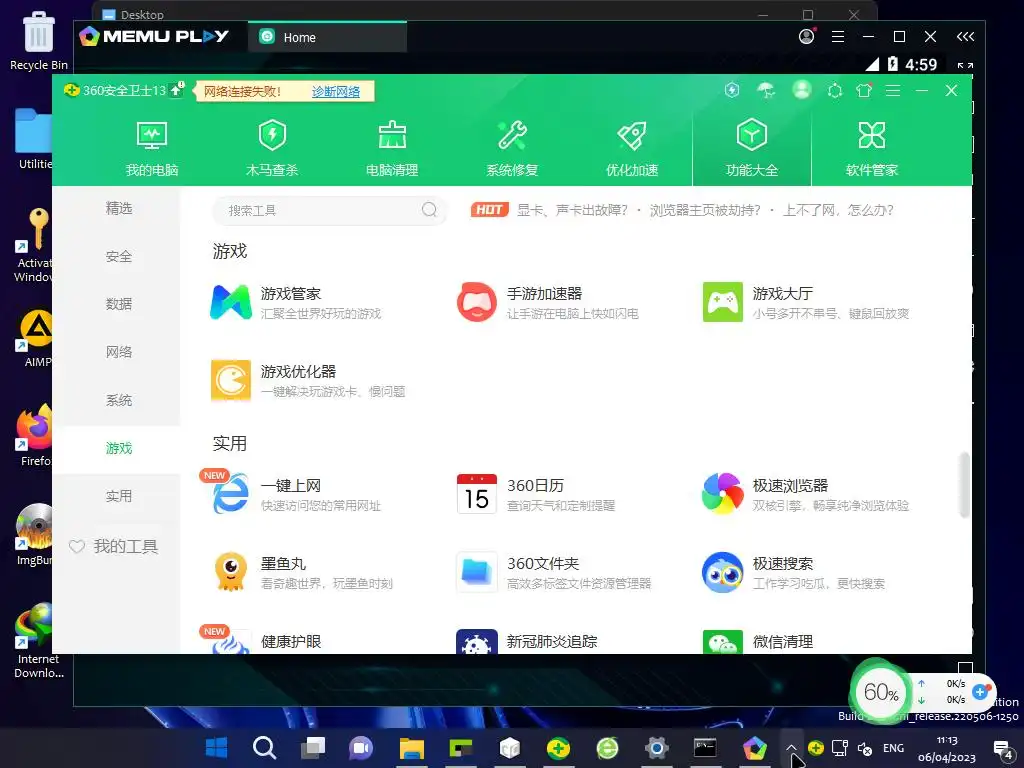This screenshot has width=1024, height=768.
Task: Click 360 upgrade arrow beside title
Action: point(176,90)
